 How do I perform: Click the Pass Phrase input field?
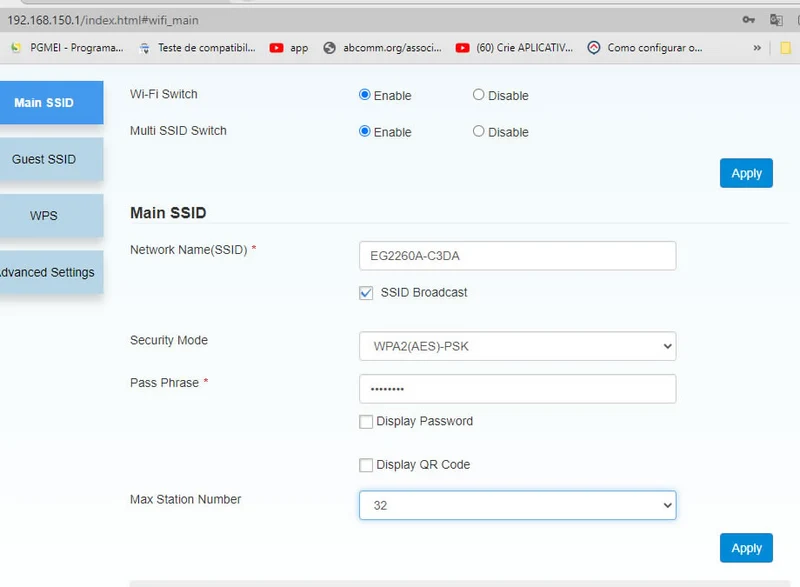pyautogui.click(x=517, y=389)
